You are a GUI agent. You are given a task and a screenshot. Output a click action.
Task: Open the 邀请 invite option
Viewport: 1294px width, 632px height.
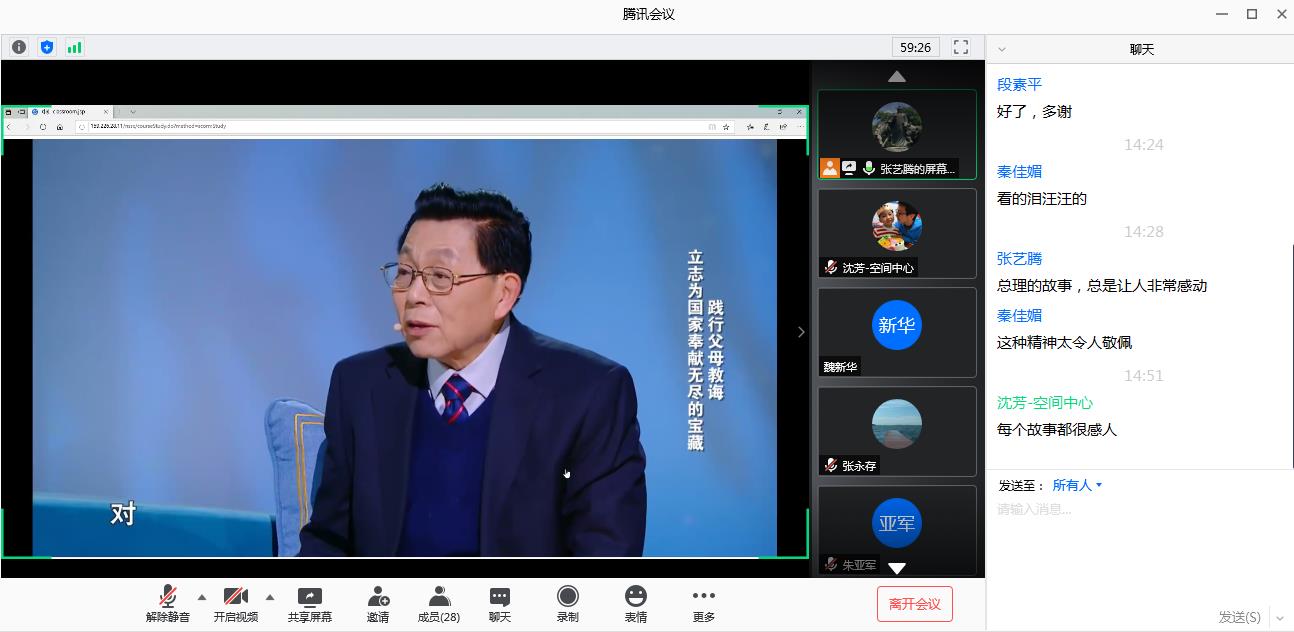pyautogui.click(x=378, y=604)
